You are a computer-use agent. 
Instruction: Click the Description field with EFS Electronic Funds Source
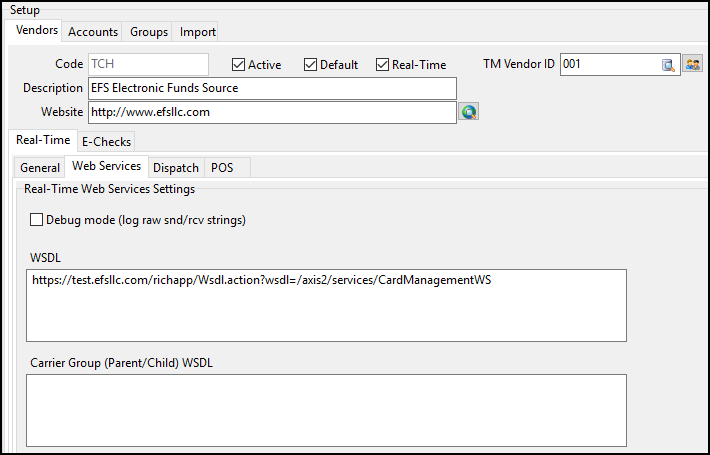(272, 88)
